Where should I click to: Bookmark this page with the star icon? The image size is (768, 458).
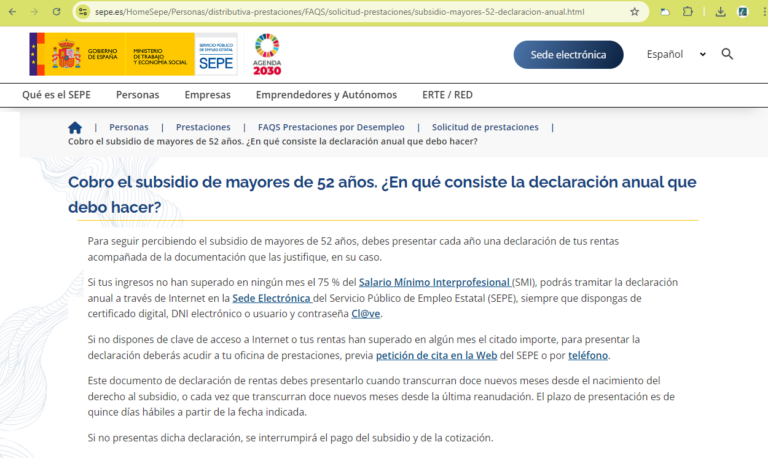[634, 12]
